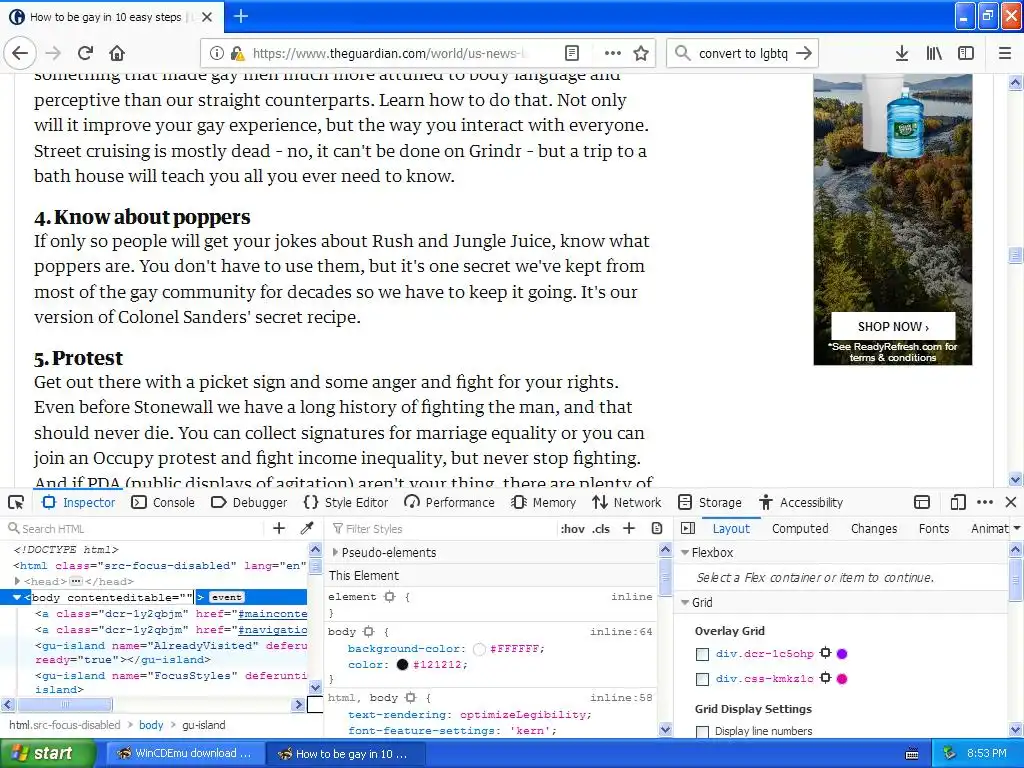Collapse the Grid section

pyautogui.click(x=685, y=603)
